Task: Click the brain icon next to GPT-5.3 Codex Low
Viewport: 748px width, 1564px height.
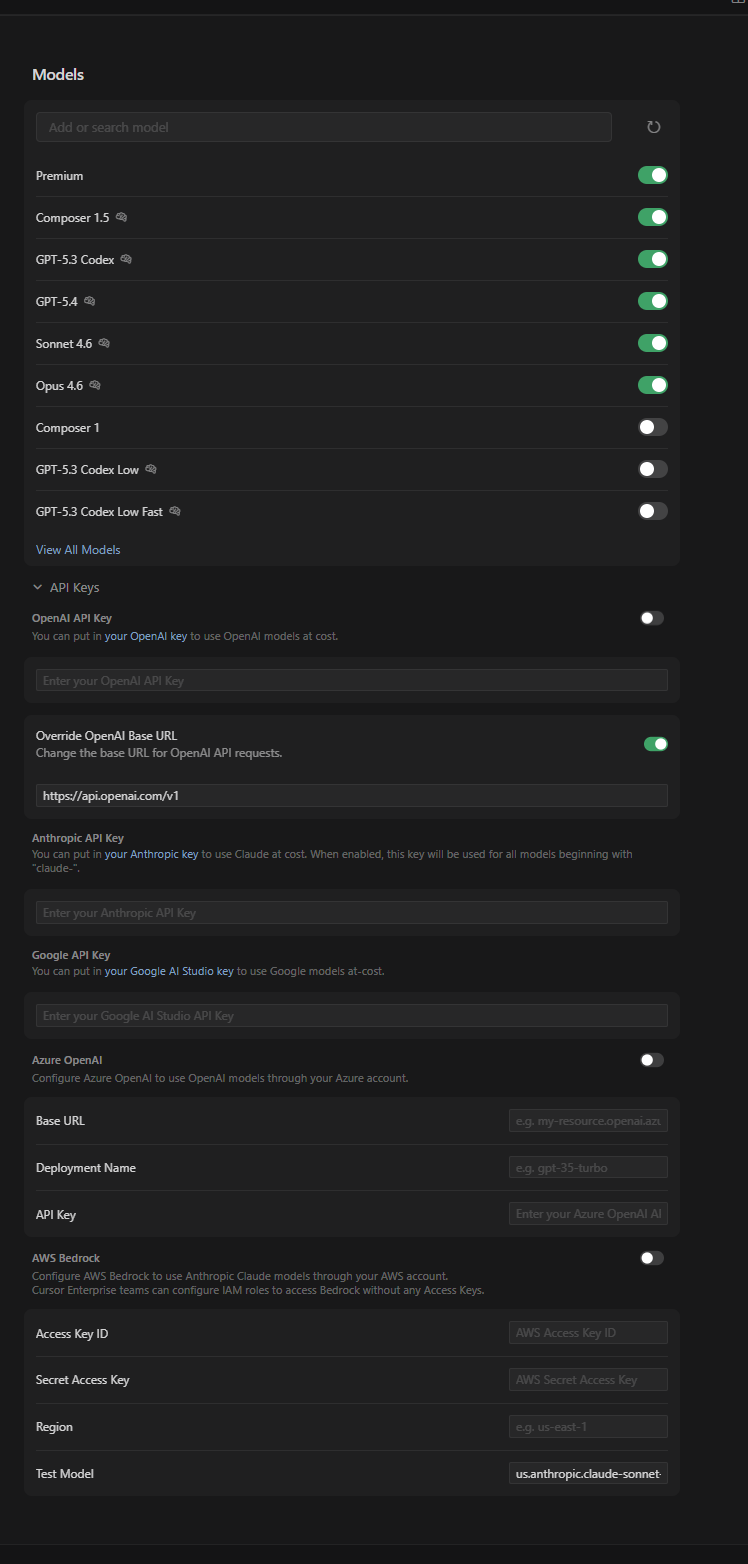Action: point(151,469)
